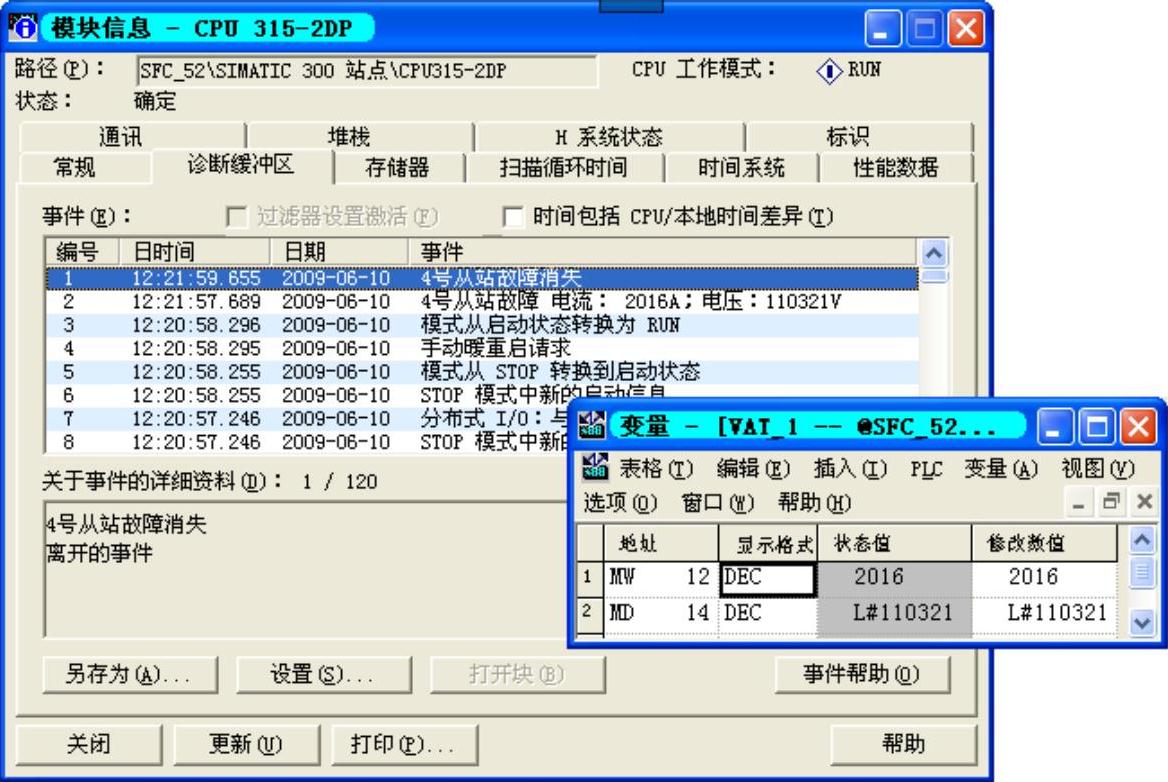
Task: Click the DEC display format cell for MW 12
Action: click(x=768, y=579)
